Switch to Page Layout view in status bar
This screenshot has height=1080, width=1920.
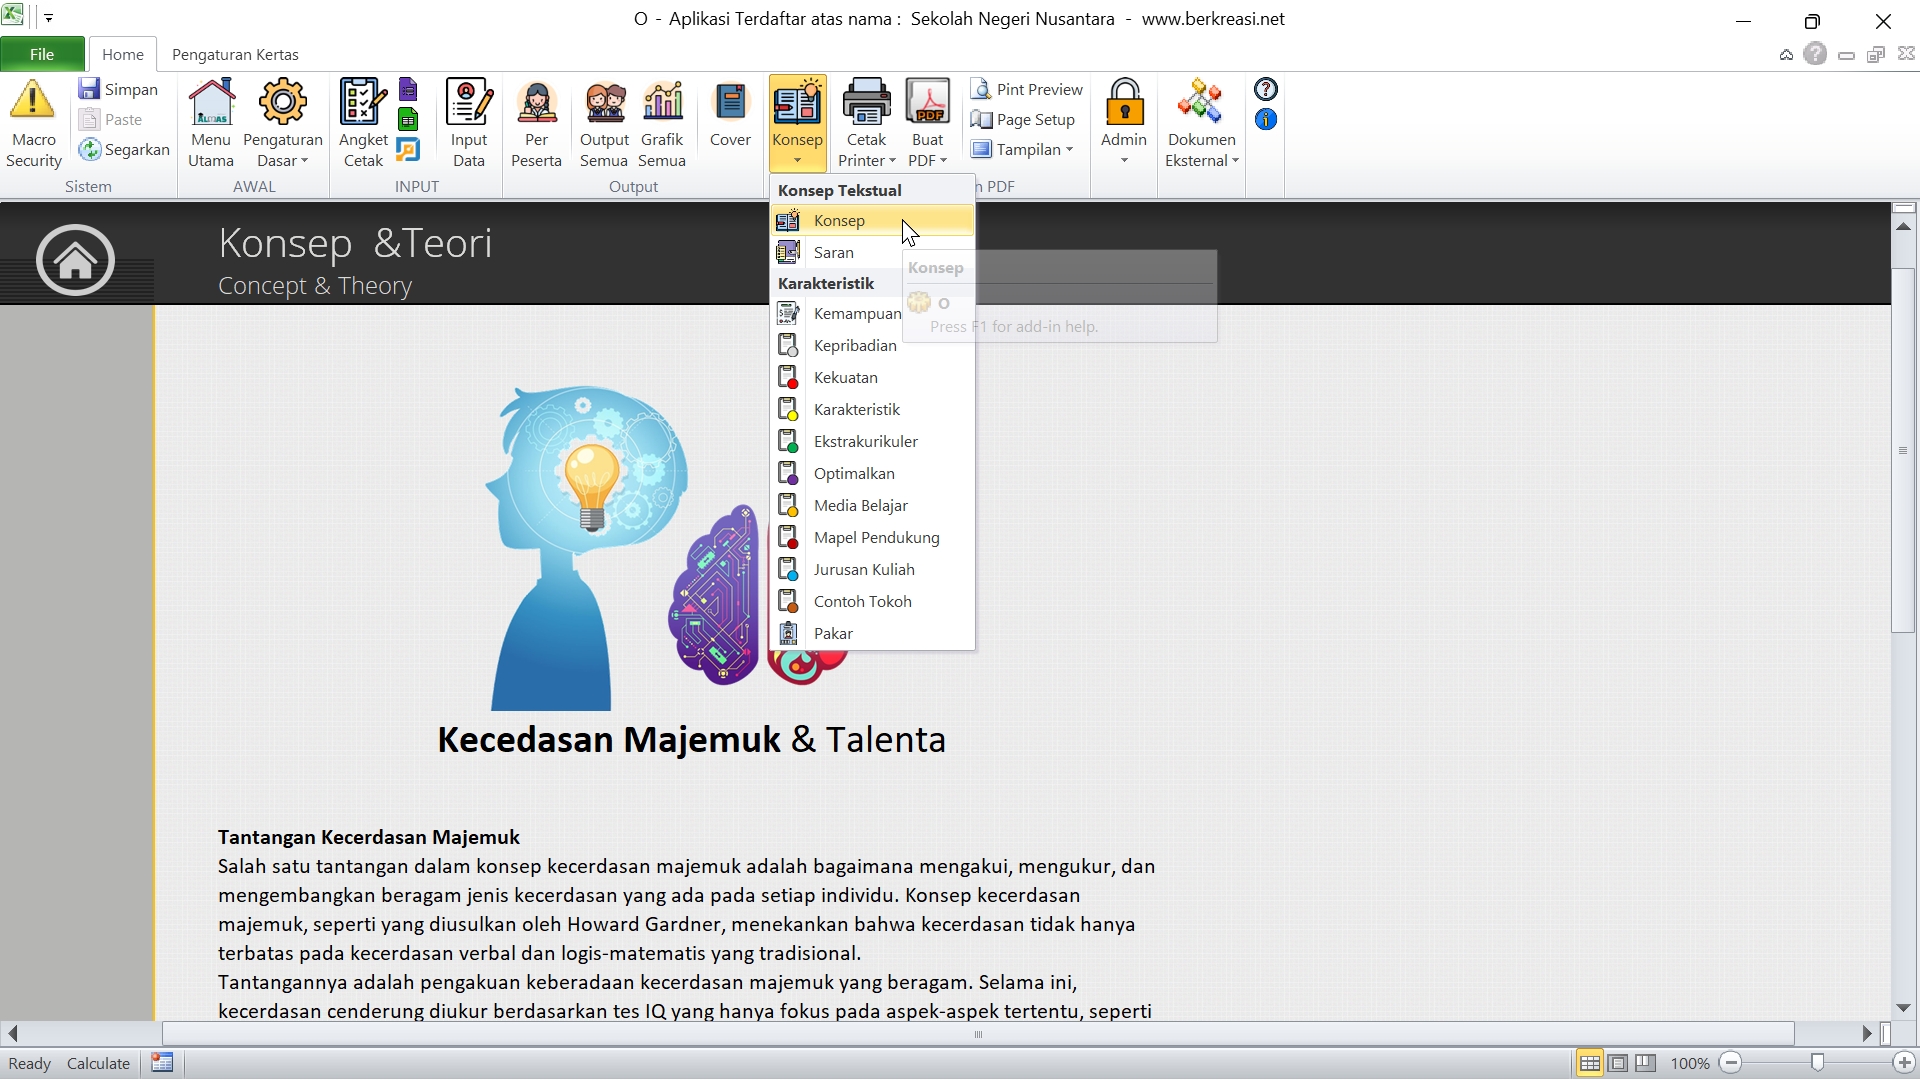[x=1617, y=1063]
